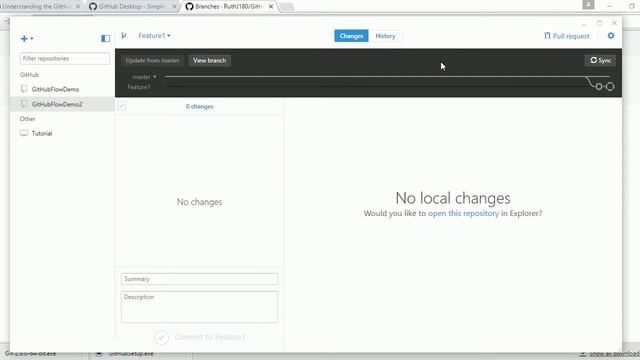Switch to the Branches browser tab
Viewport: 640px width, 360px height.
click(x=229, y=7)
